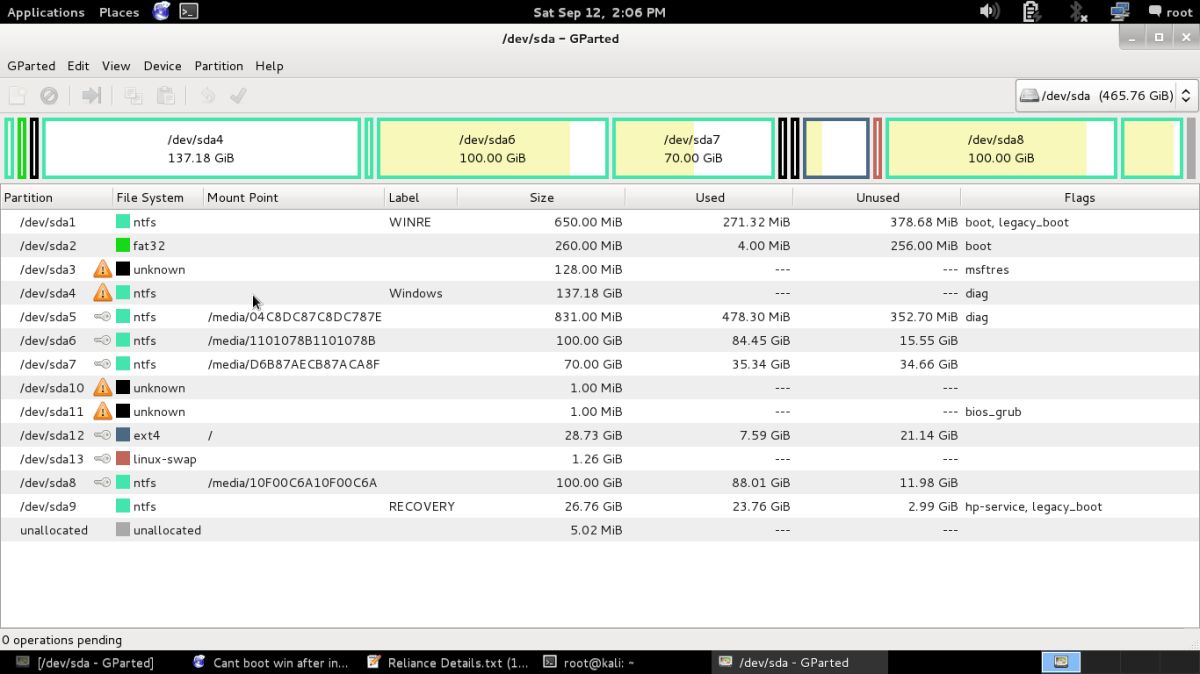Click the Bluetooth status icon in panel

(1077, 12)
